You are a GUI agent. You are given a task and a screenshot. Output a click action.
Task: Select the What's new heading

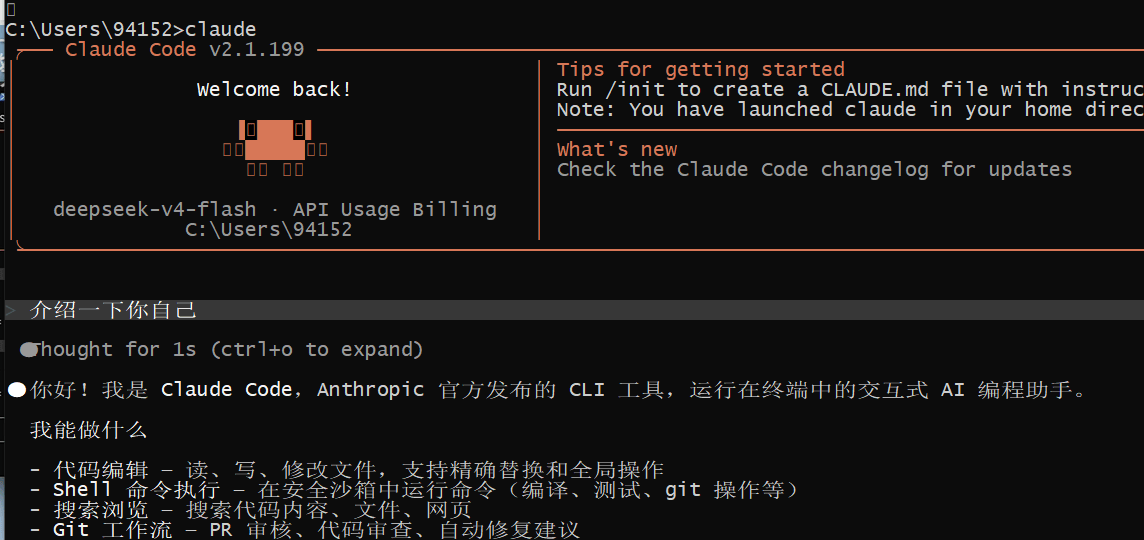pos(617,150)
